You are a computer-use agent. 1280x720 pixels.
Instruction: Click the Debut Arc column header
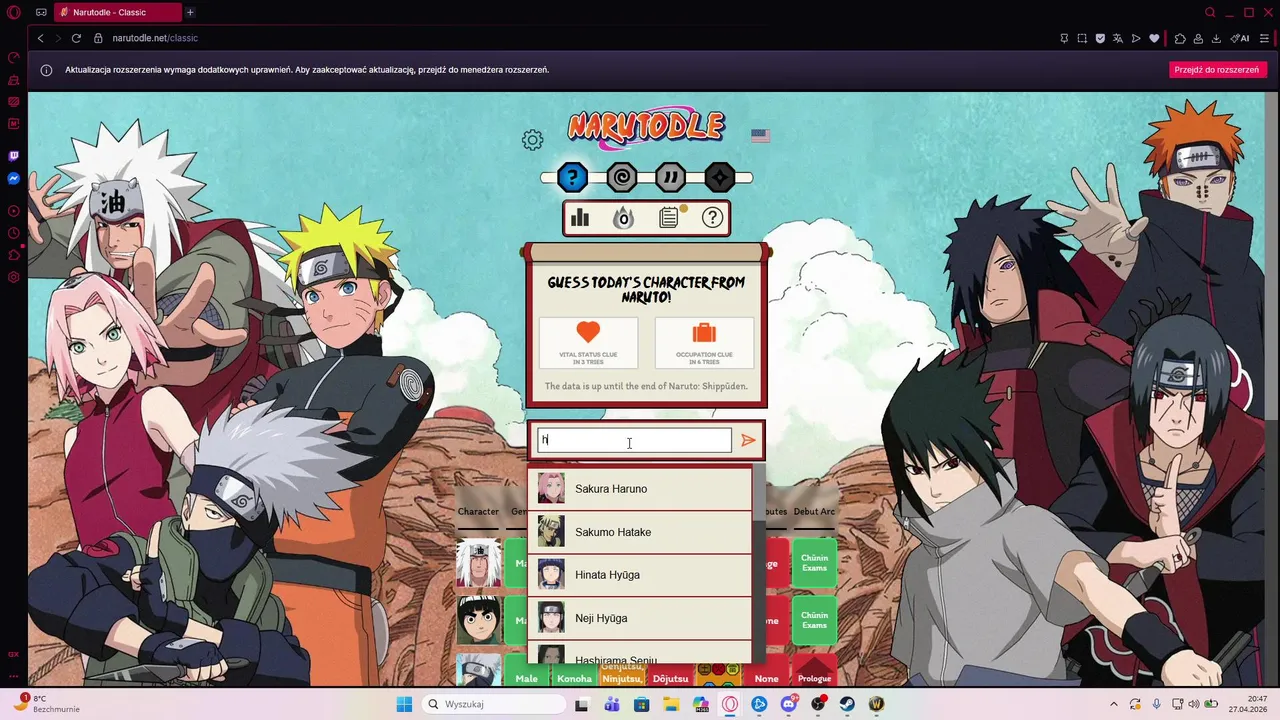pos(814,512)
